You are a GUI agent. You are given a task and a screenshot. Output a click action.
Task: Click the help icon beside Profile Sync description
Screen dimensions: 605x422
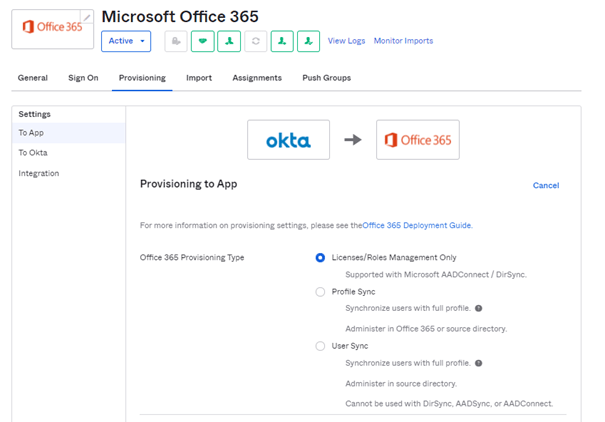478,308
